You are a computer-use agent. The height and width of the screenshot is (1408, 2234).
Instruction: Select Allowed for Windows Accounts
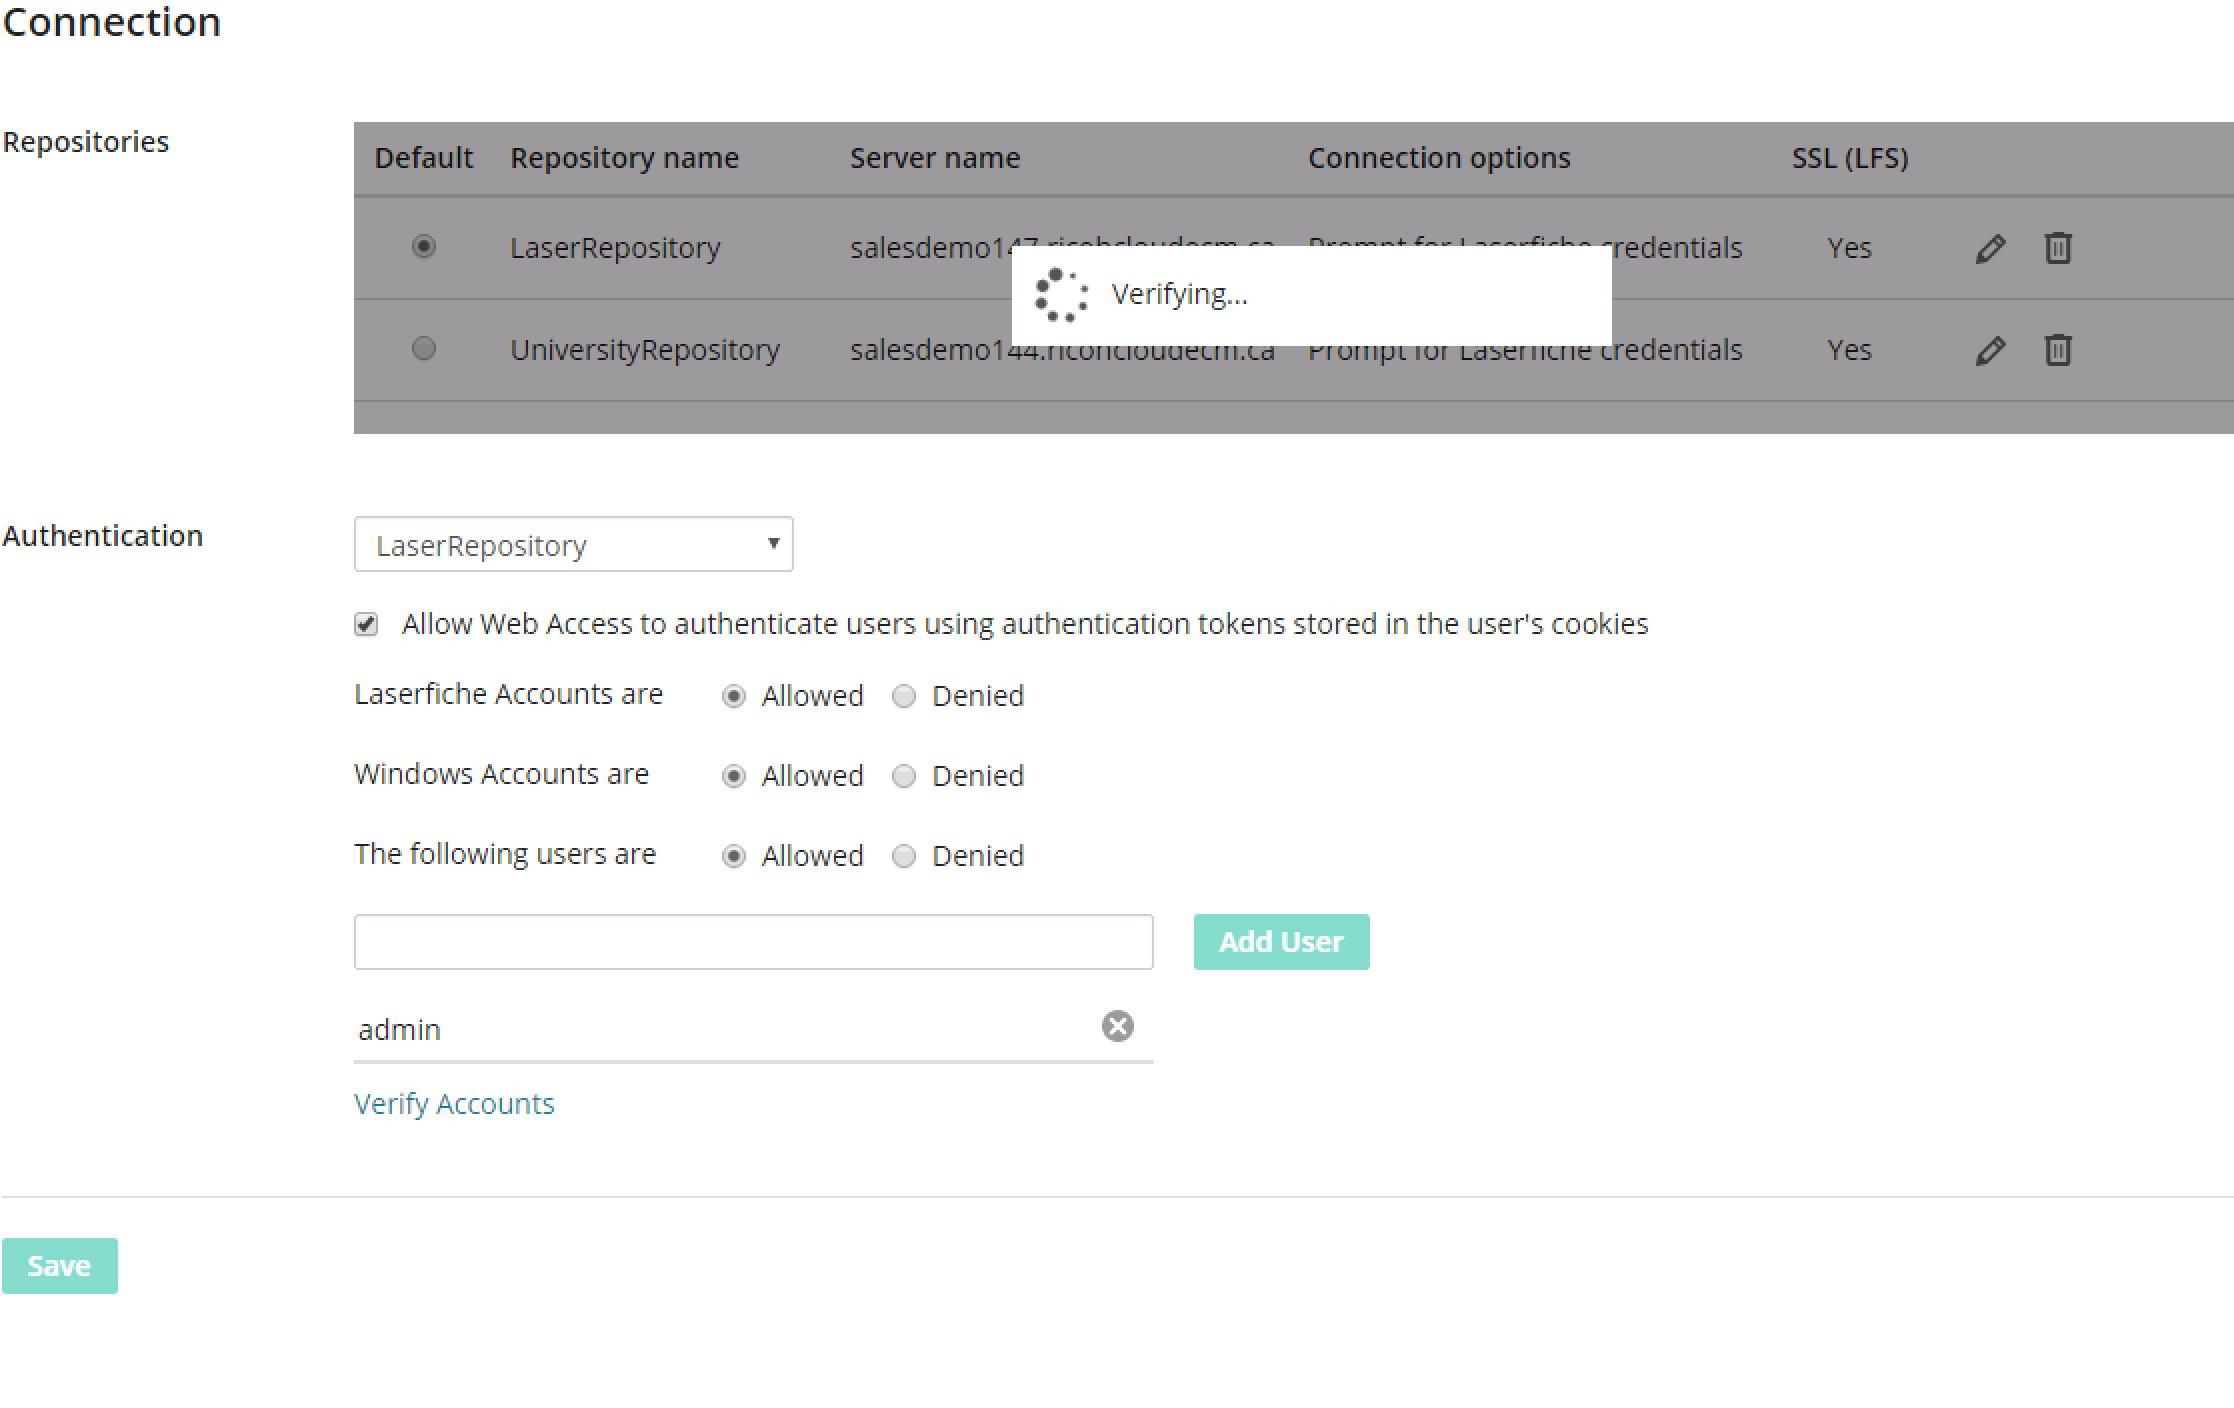coord(734,776)
